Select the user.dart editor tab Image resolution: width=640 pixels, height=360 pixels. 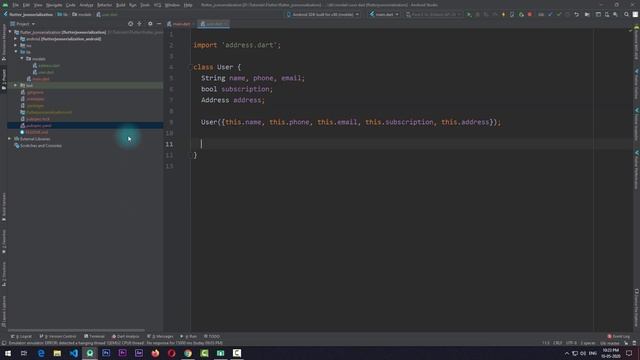point(213,24)
